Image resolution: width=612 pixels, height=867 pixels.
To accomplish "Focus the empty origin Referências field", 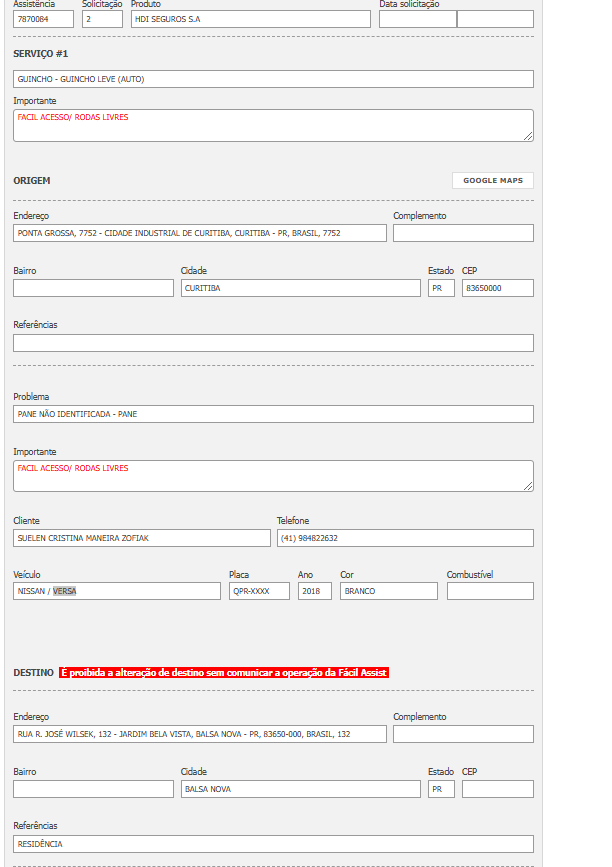I will point(273,343).
